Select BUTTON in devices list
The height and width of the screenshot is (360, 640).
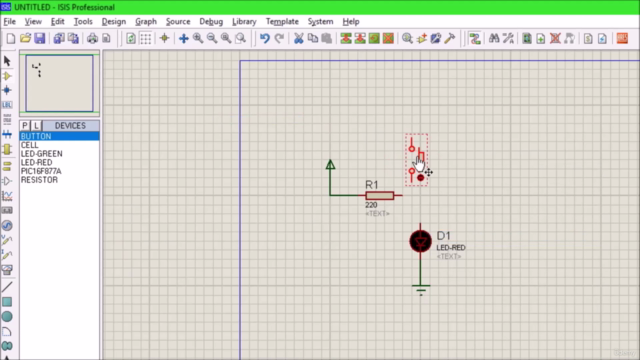pos(59,136)
